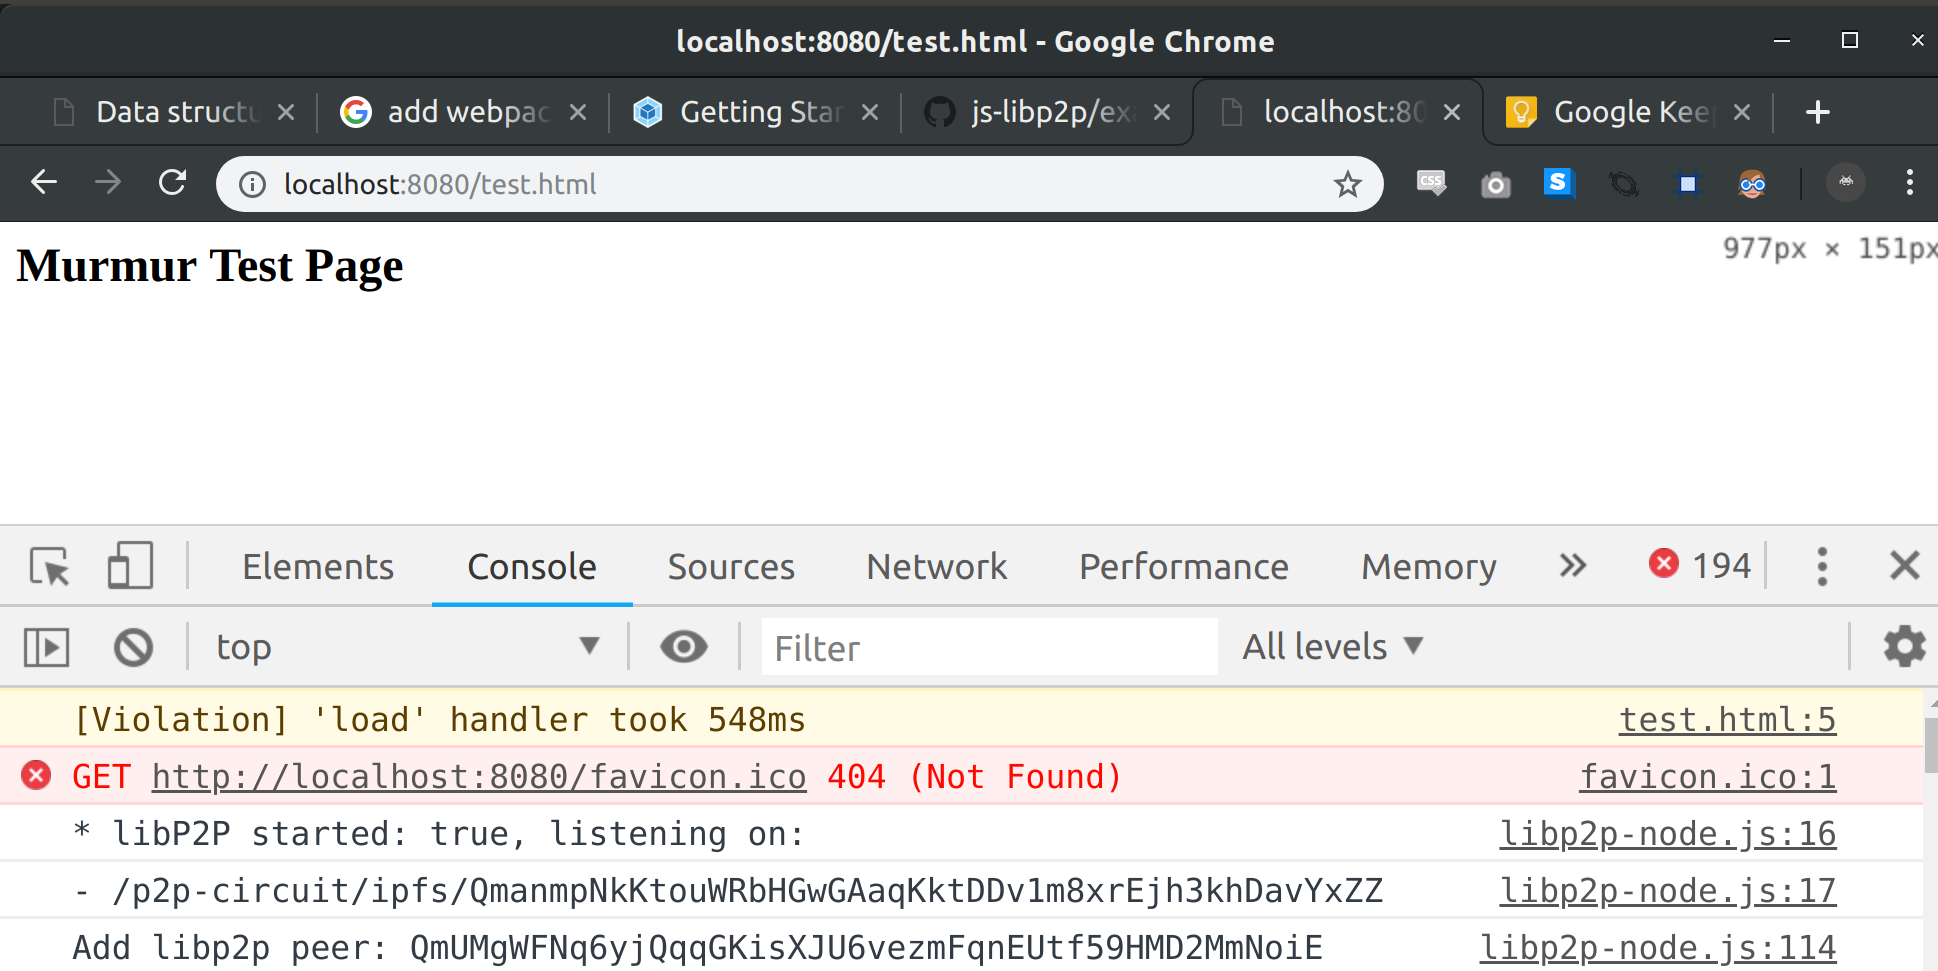Select the Console panel tab
Viewport: 1938px width, 971px height.
click(532, 566)
